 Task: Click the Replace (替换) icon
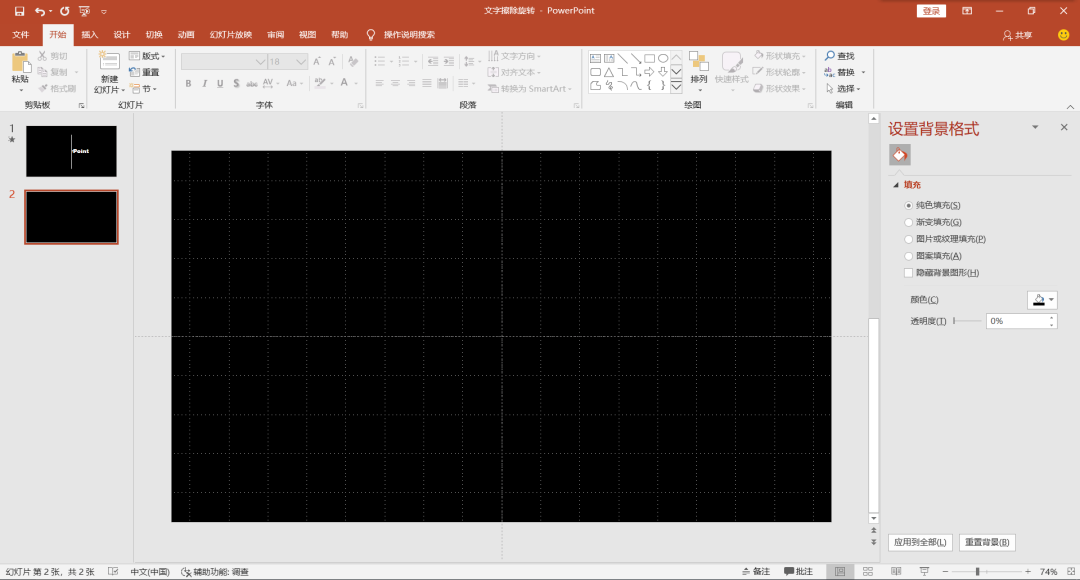click(x=829, y=72)
